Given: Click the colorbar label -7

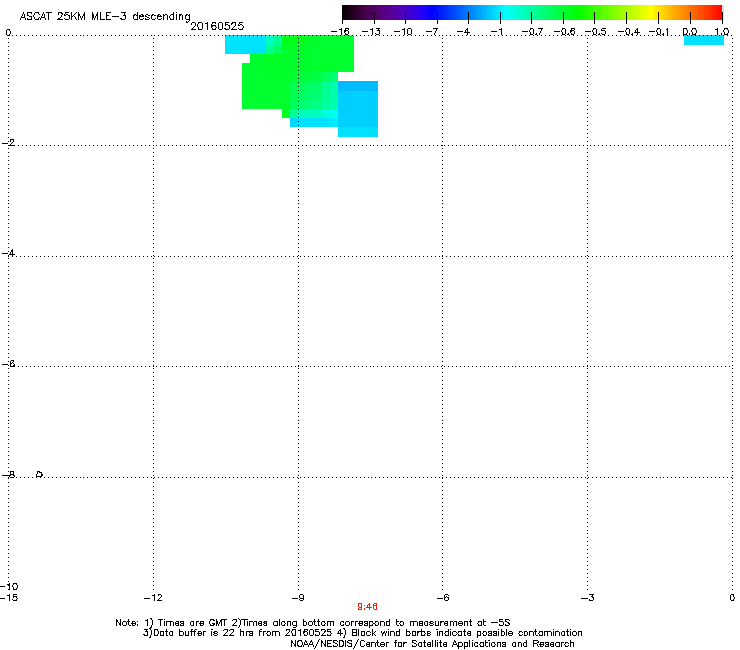Looking at the screenshot, I should coord(432,32).
